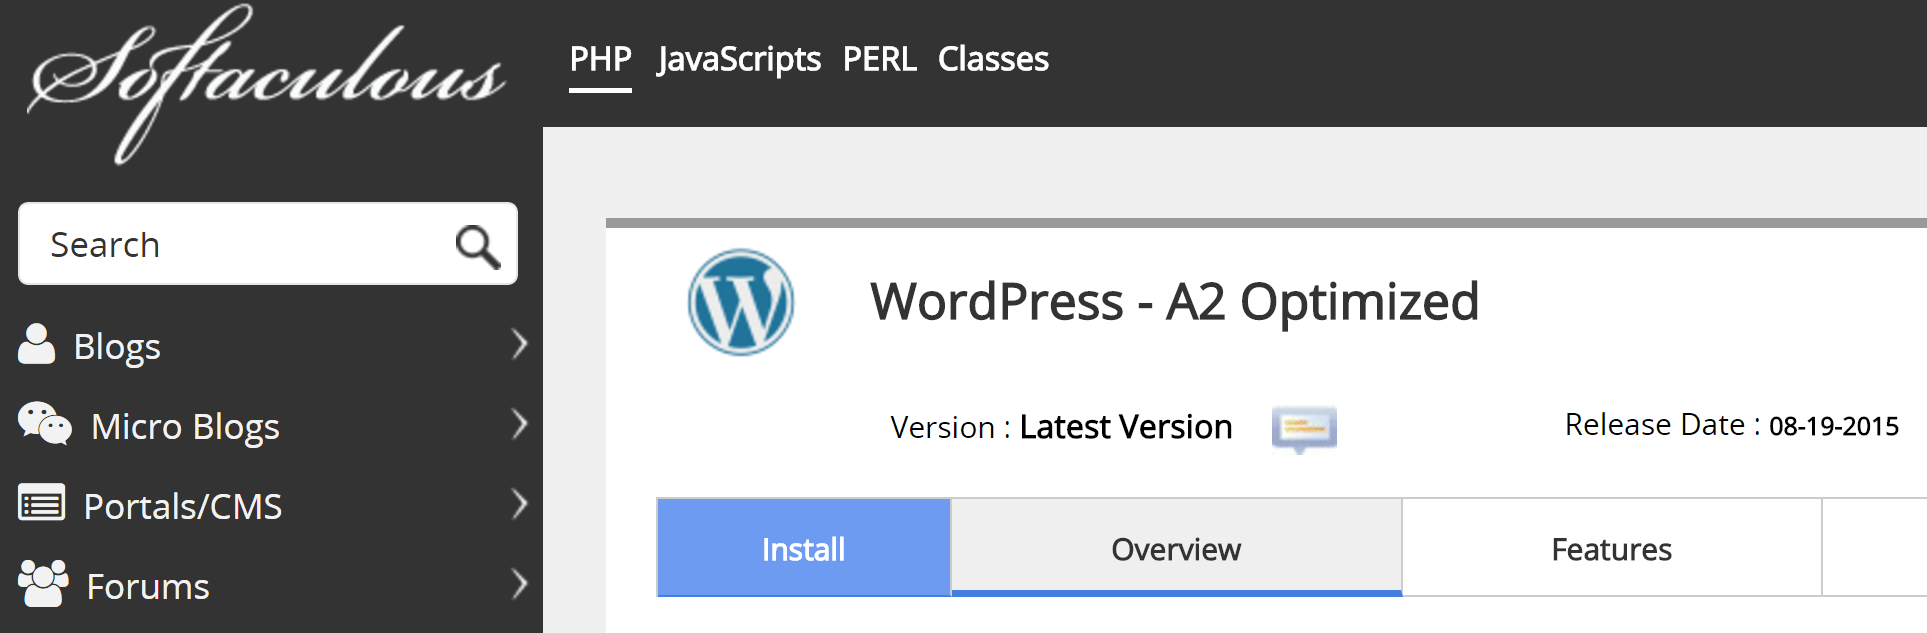Expand the Micro Blogs category chevron
This screenshot has height=633, width=1927.
point(519,424)
